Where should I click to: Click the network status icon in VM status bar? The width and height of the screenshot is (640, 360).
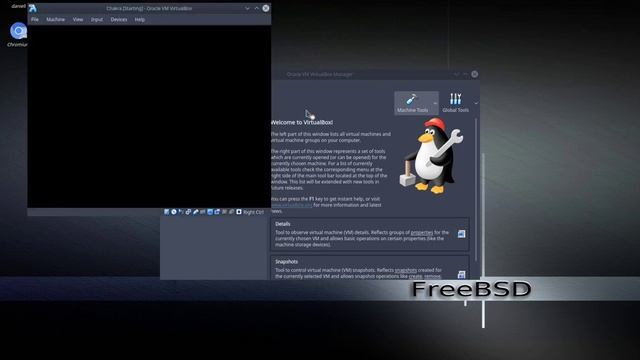(x=188, y=212)
